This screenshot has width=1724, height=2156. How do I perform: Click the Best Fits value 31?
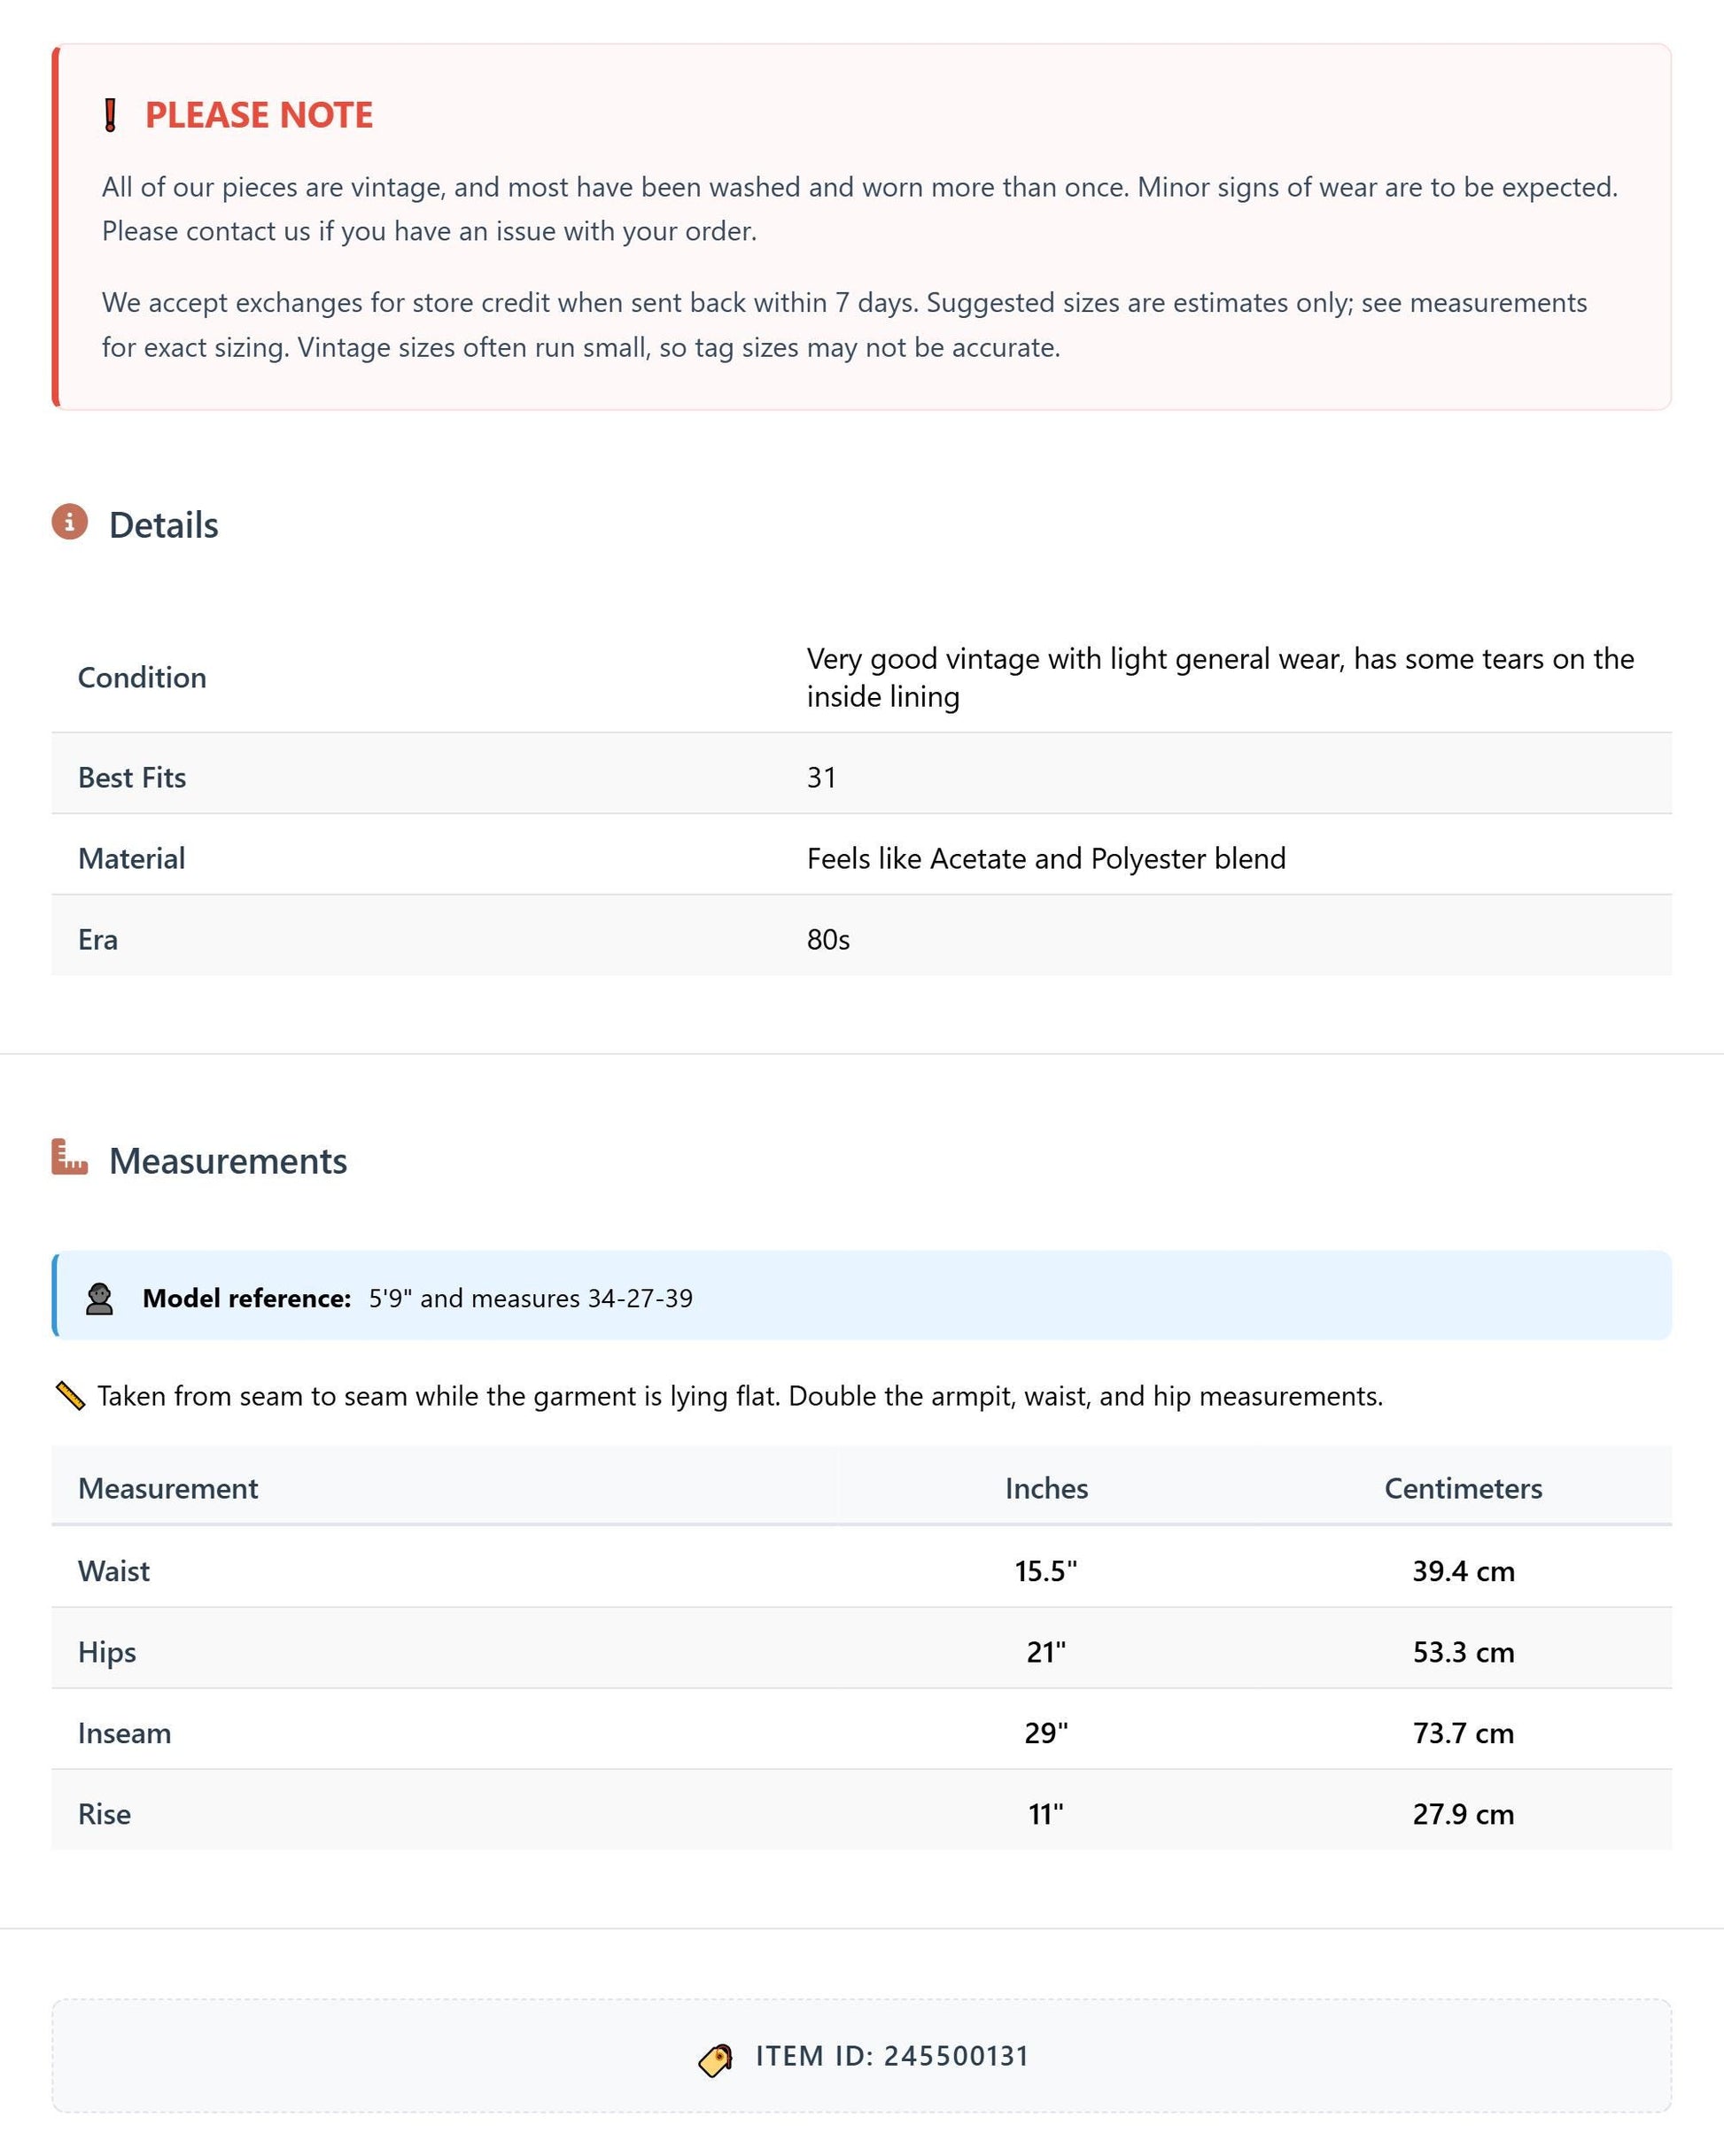pyautogui.click(x=821, y=777)
